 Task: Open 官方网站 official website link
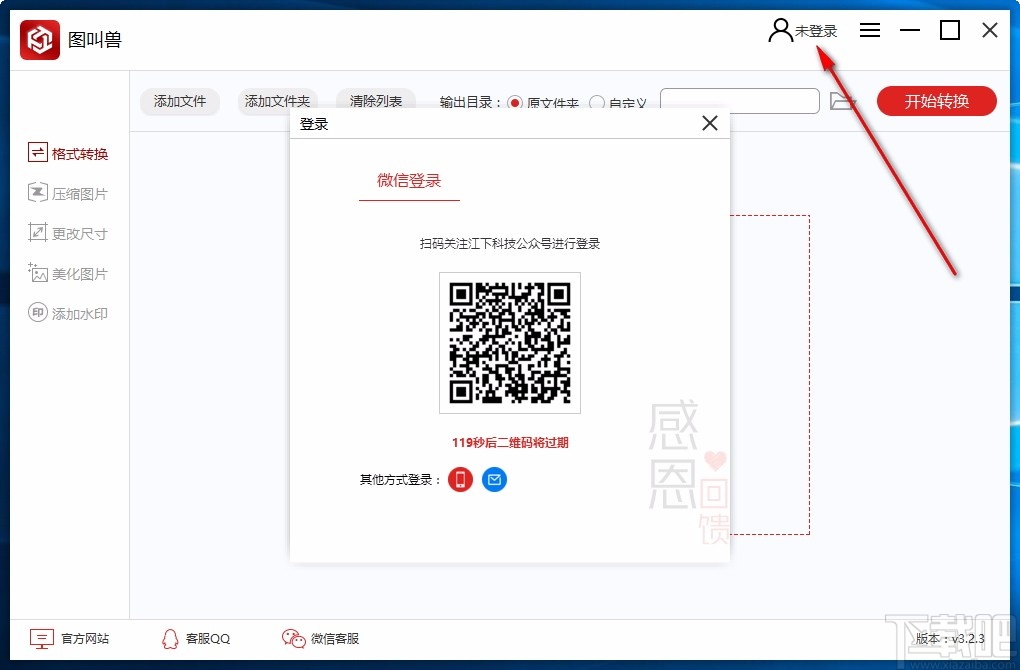click(x=70, y=638)
